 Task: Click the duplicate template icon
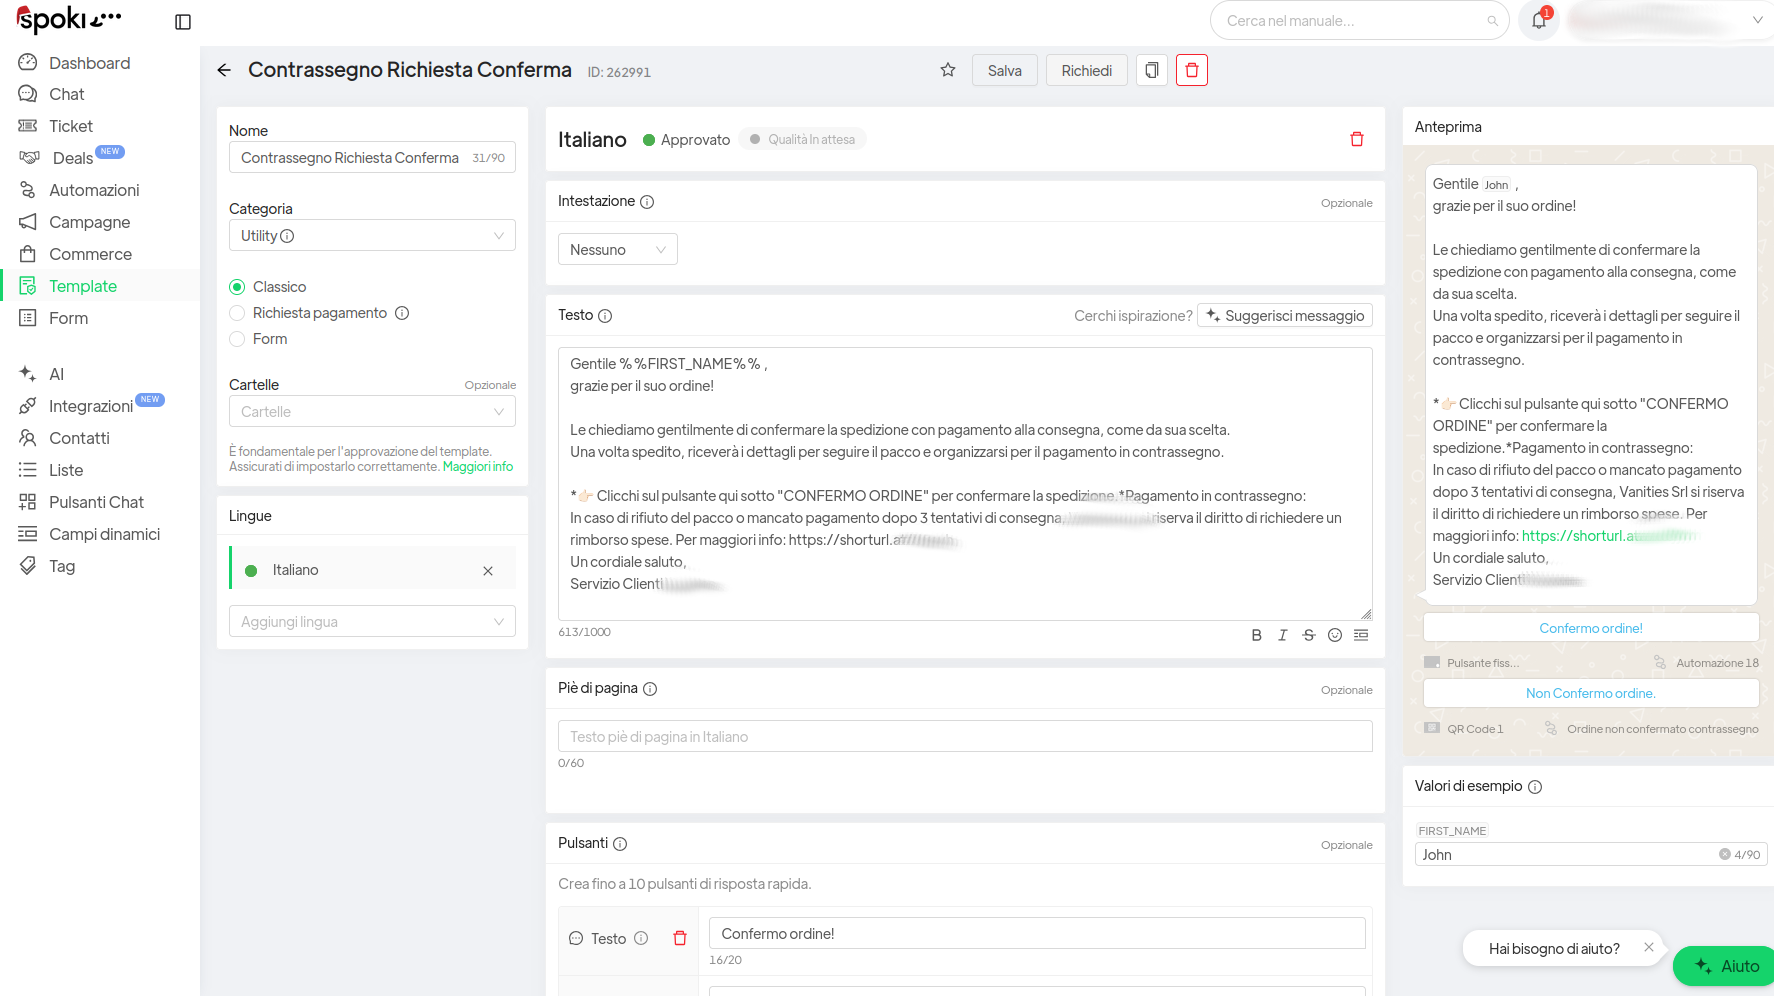tap(1151, 70)
